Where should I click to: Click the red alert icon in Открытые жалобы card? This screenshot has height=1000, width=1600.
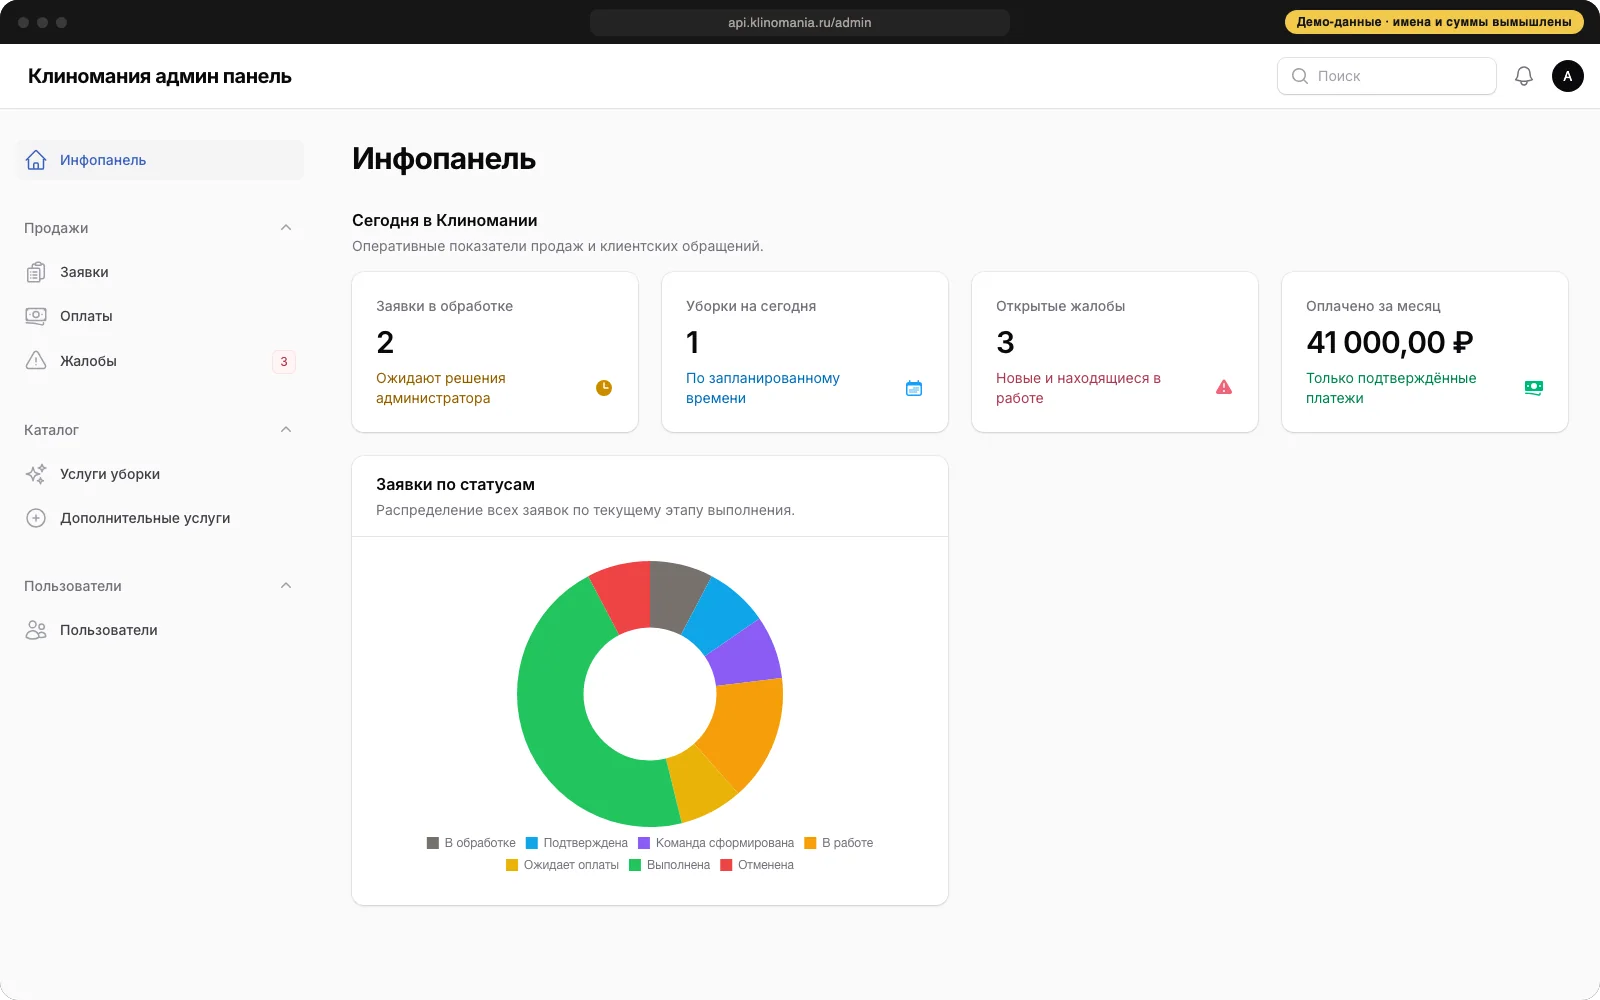1224,387
